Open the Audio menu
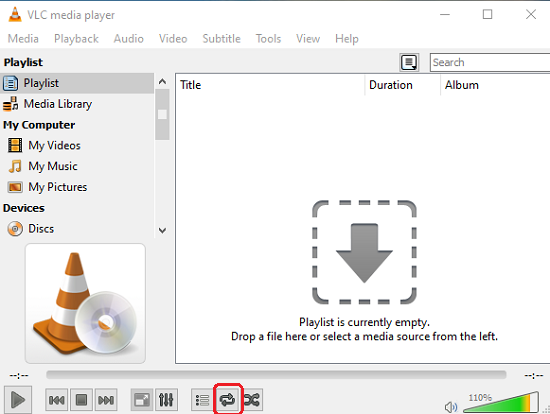 128,39
